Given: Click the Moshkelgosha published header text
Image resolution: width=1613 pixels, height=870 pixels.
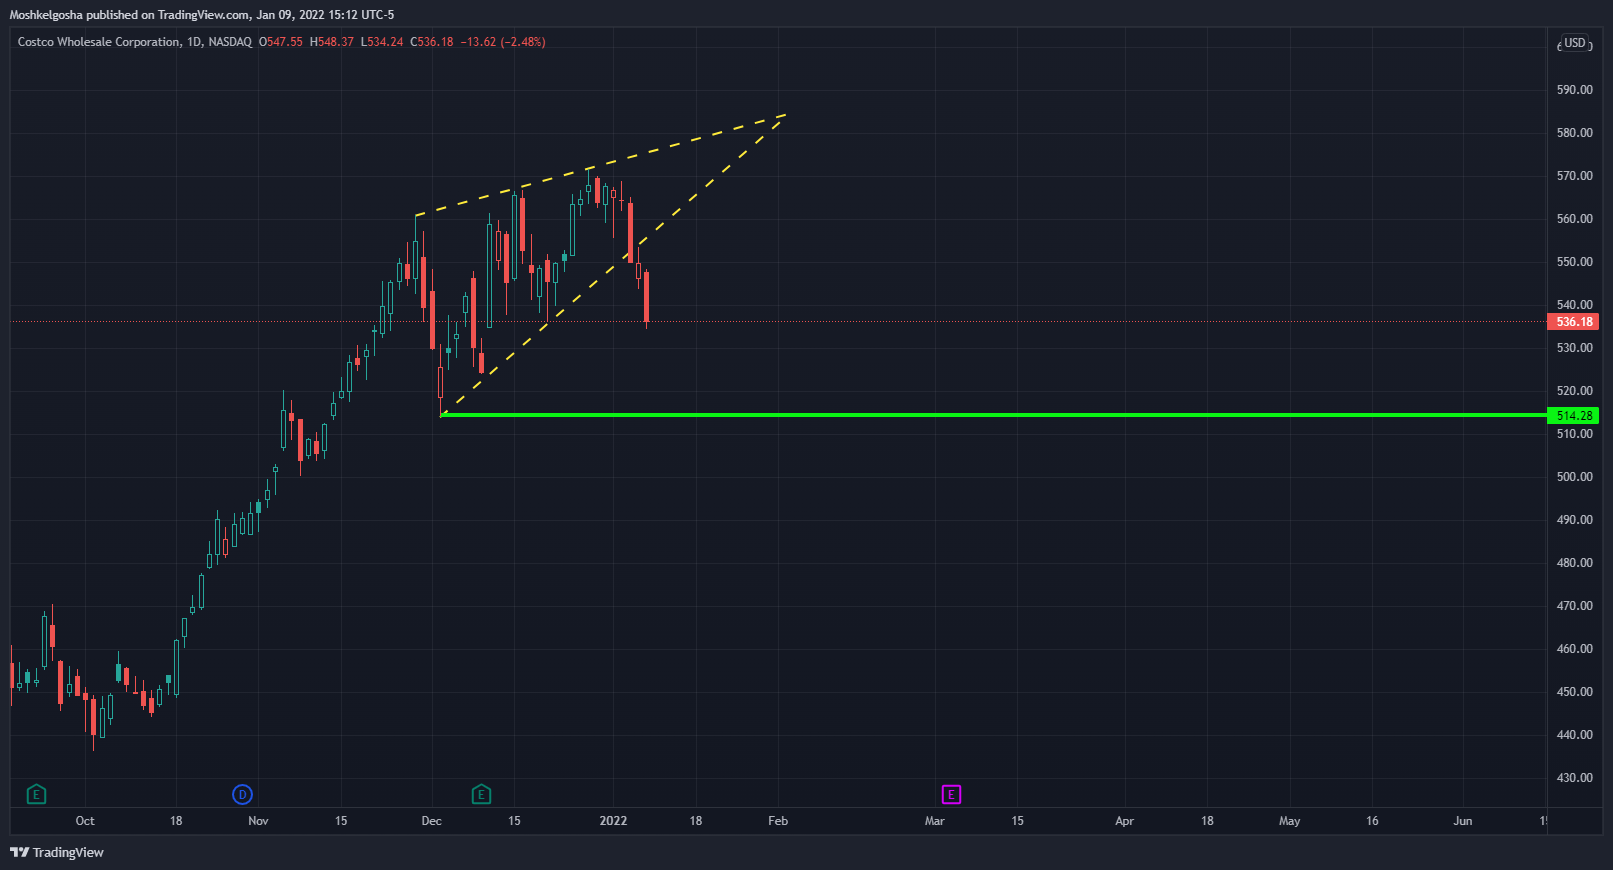Looking at the screenshot, I should point(202,15).
